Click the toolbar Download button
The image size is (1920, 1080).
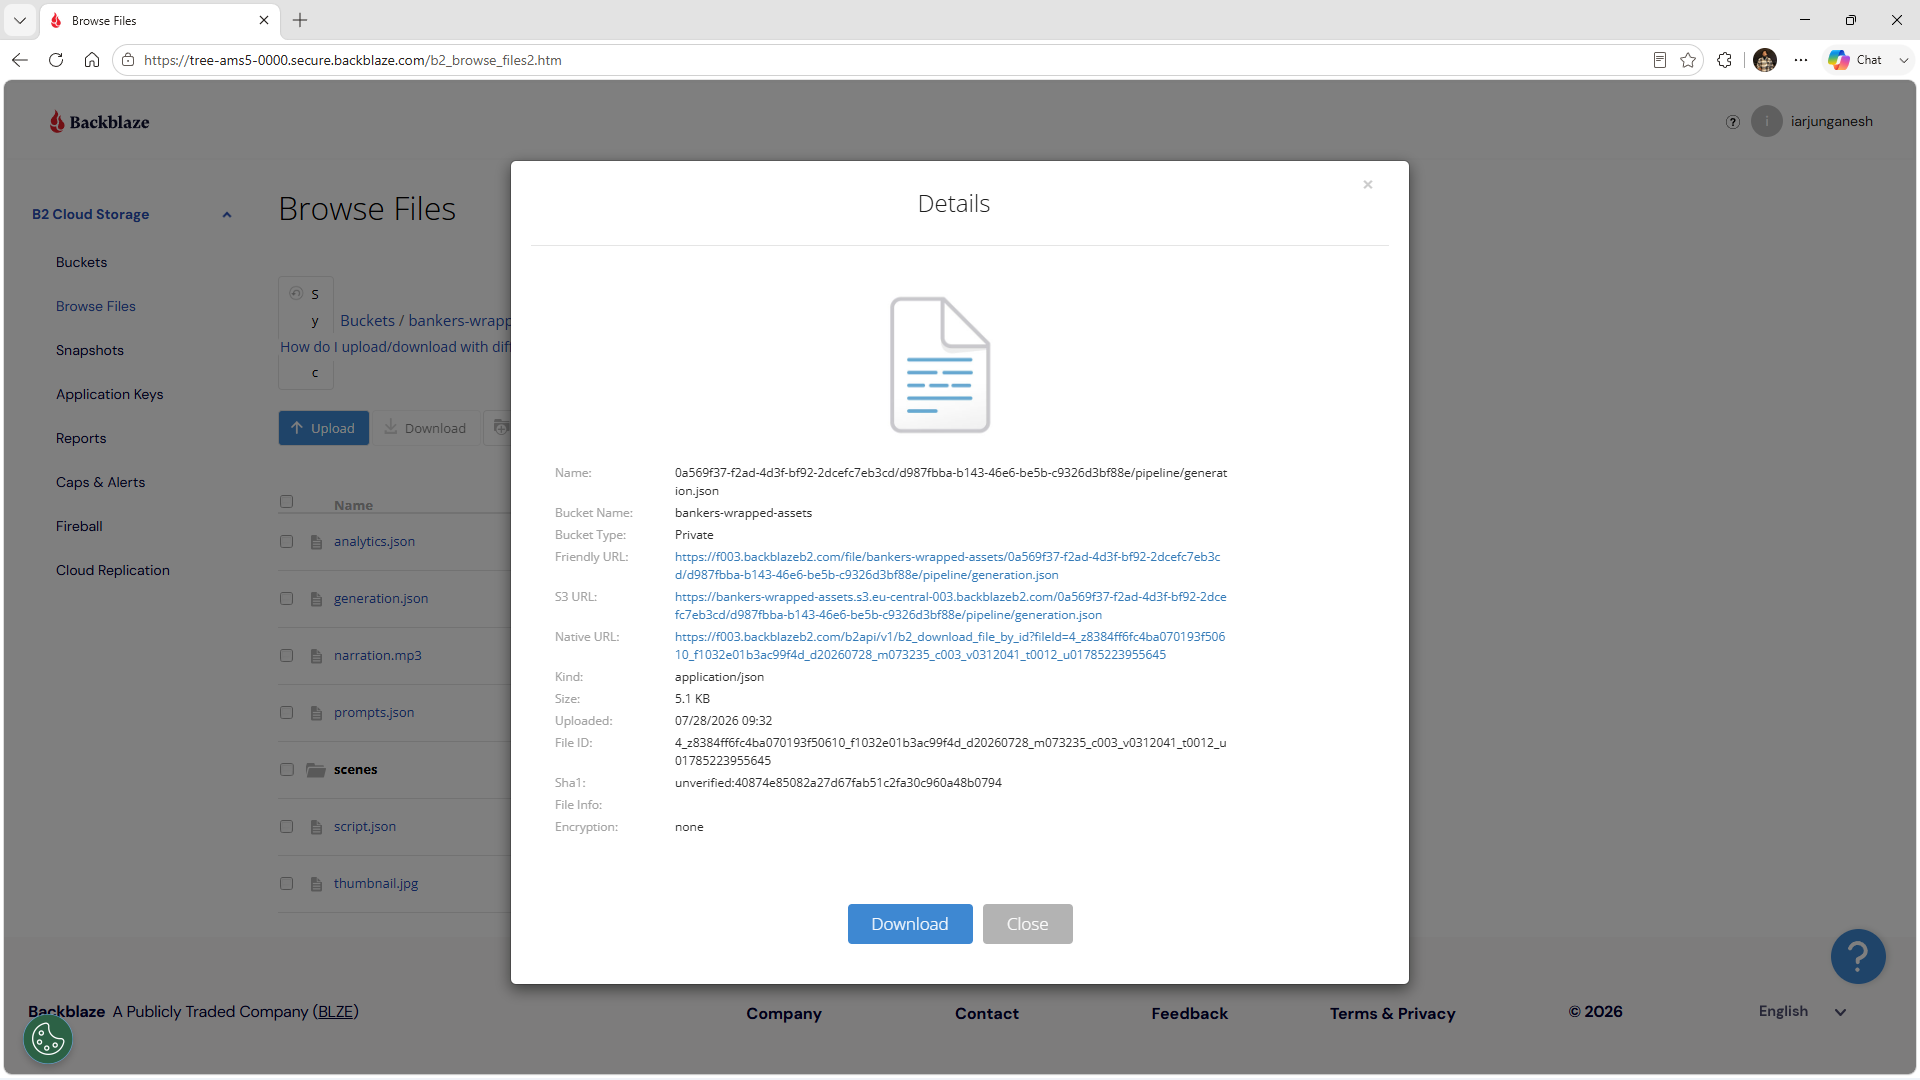tap(426, 428)
